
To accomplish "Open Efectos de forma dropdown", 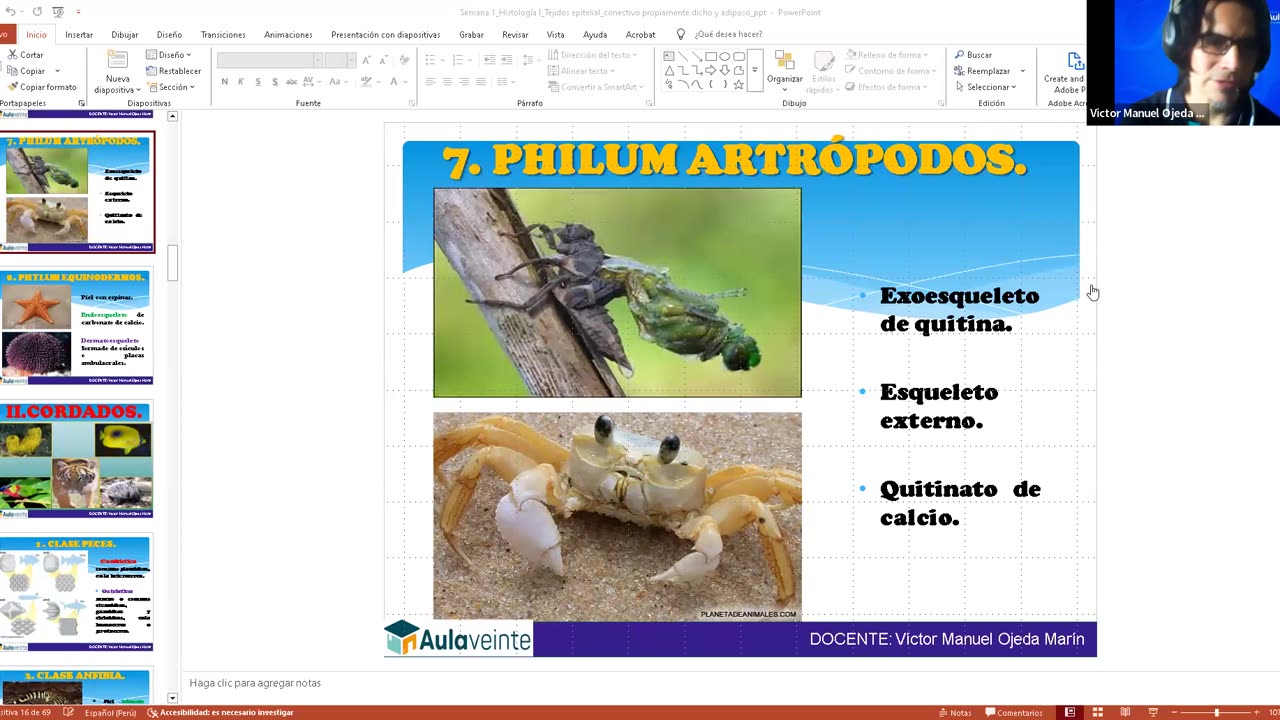I will point(887,87).
